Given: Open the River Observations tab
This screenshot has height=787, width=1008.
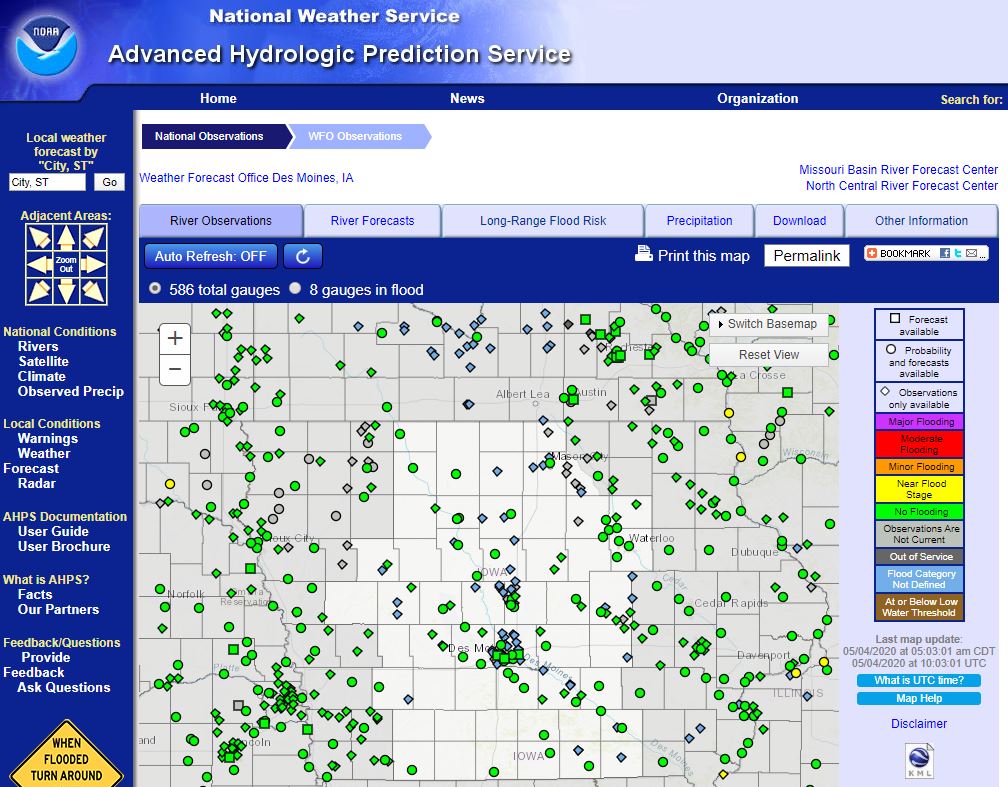Looking at the screenshot, I should (220, 221).
